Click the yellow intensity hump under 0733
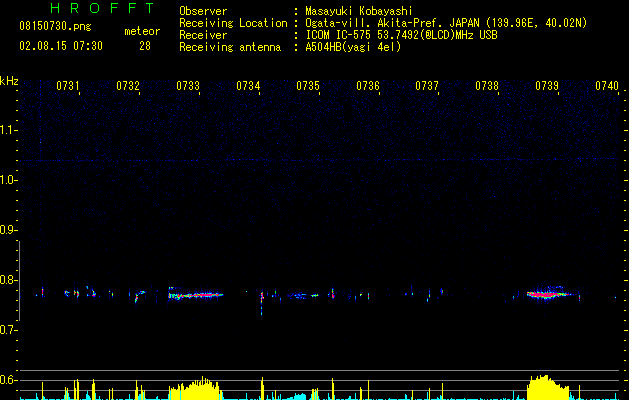 pos(195,388)
